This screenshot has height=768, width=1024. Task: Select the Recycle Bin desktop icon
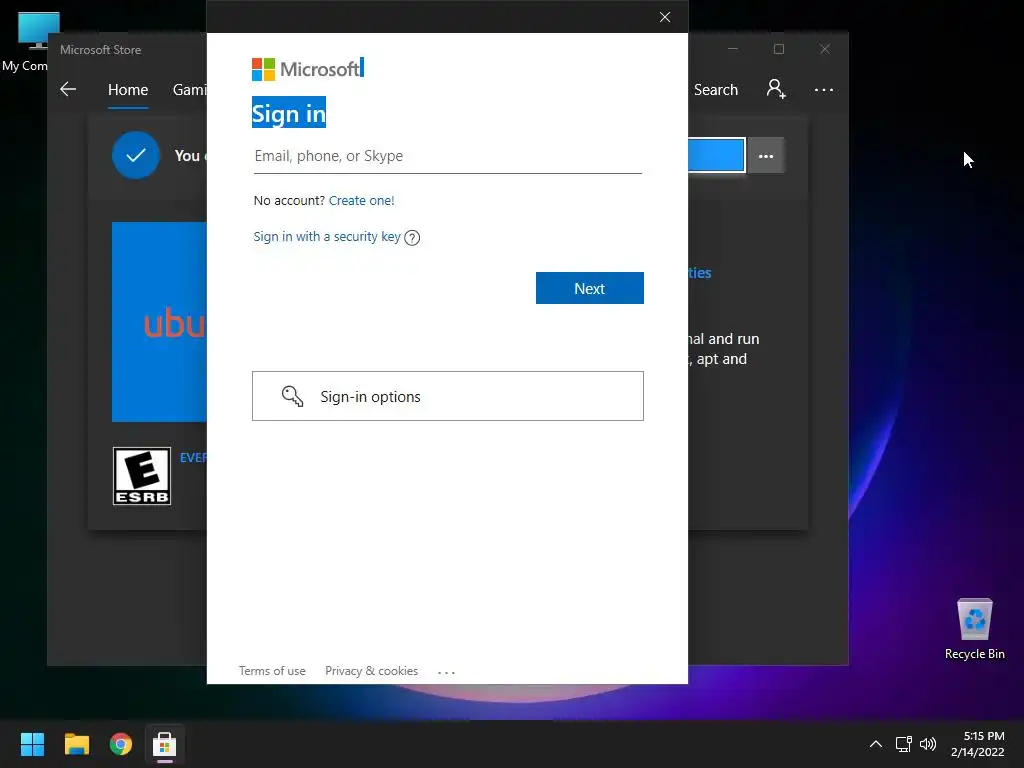pyautogui.click(x=974, y=630)
